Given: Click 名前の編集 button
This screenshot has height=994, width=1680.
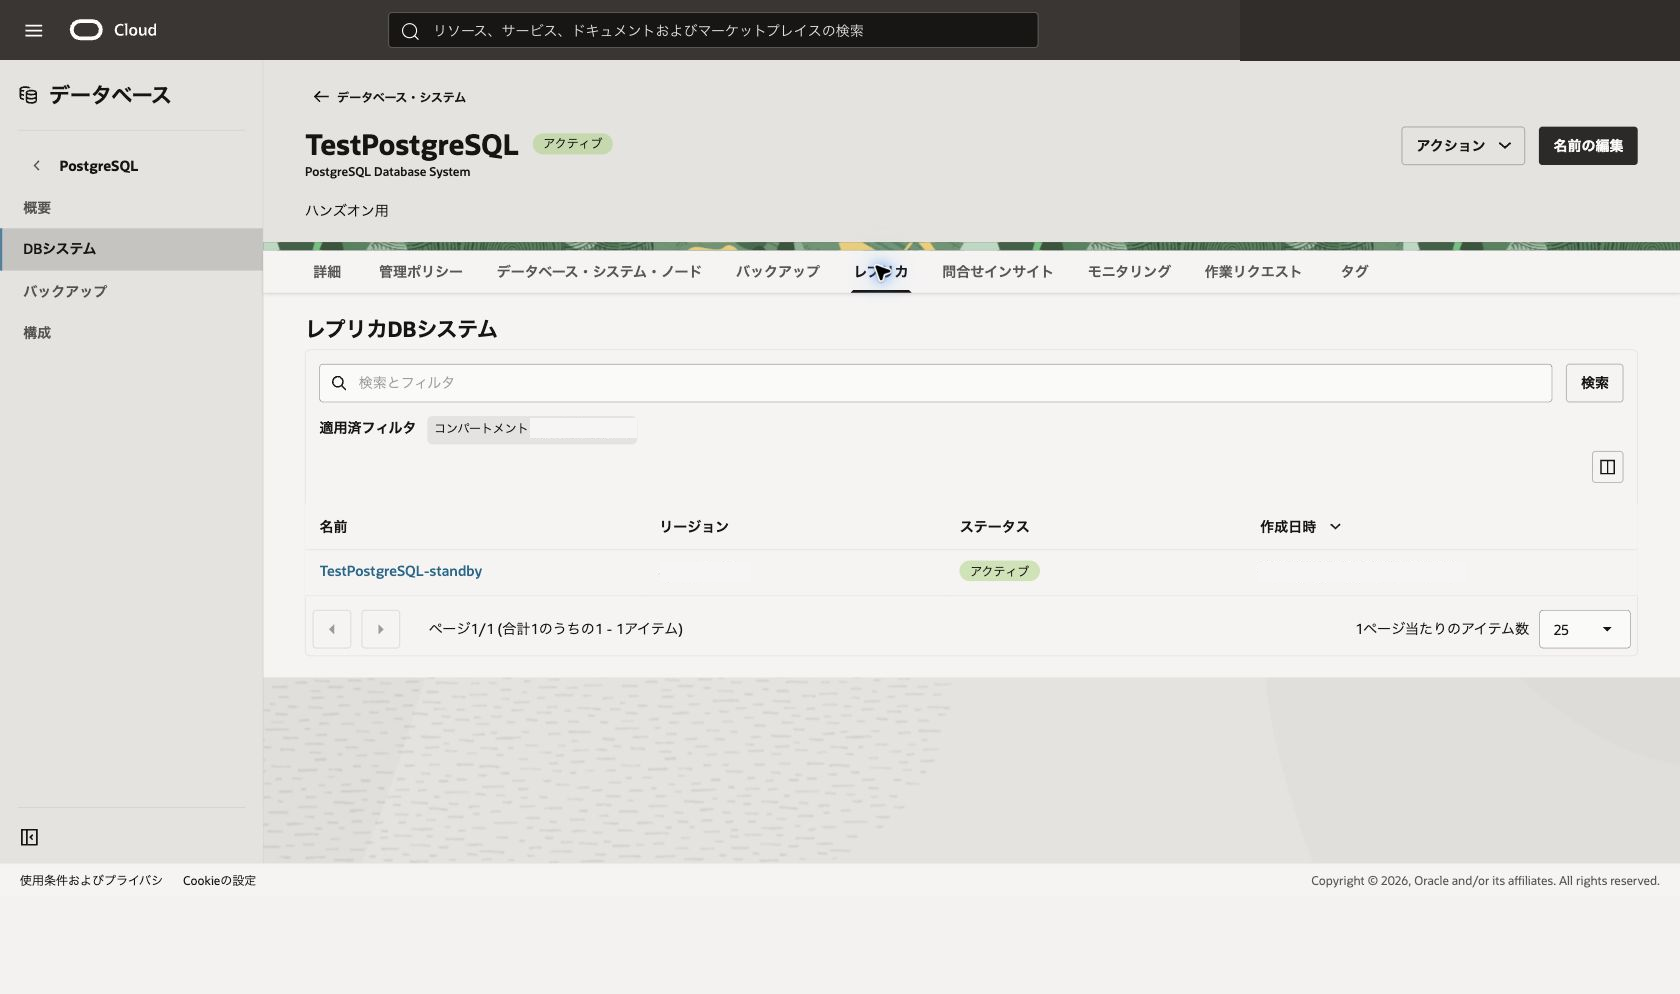Looking at the screenshot, I should click(x=1588, y=146).
